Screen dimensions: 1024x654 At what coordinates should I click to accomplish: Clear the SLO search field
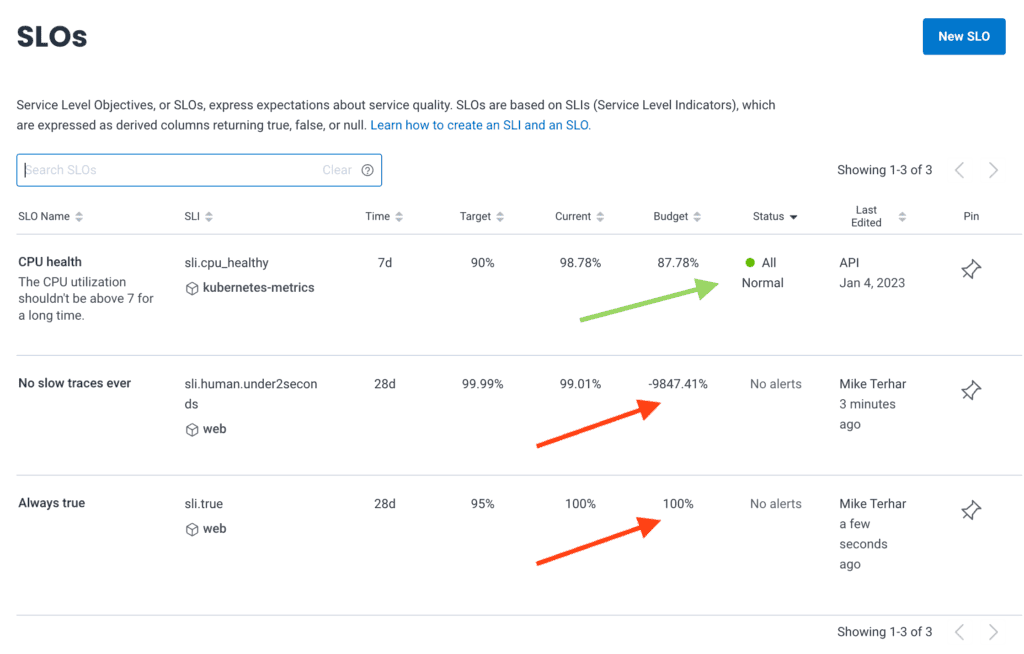click(336, 170)
